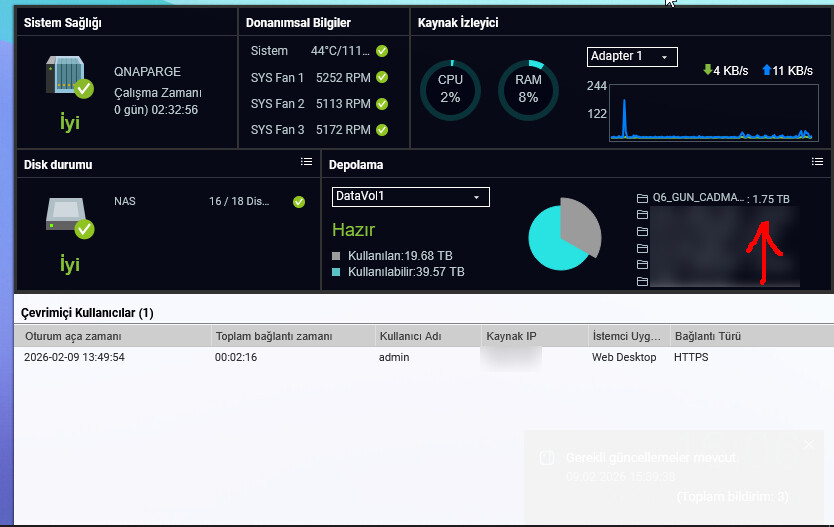The width and height of the screenshot is (834, 527).
Task: Open the Gerekli güncellemeler mevcut notification
Action: click(650, 458)
